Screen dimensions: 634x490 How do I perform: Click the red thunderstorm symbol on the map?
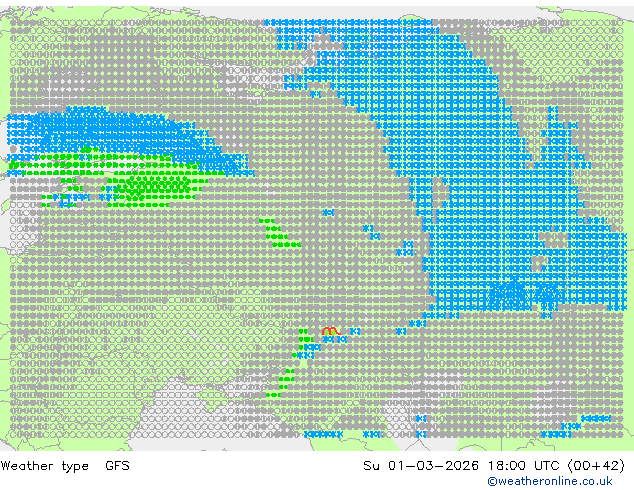330,331
